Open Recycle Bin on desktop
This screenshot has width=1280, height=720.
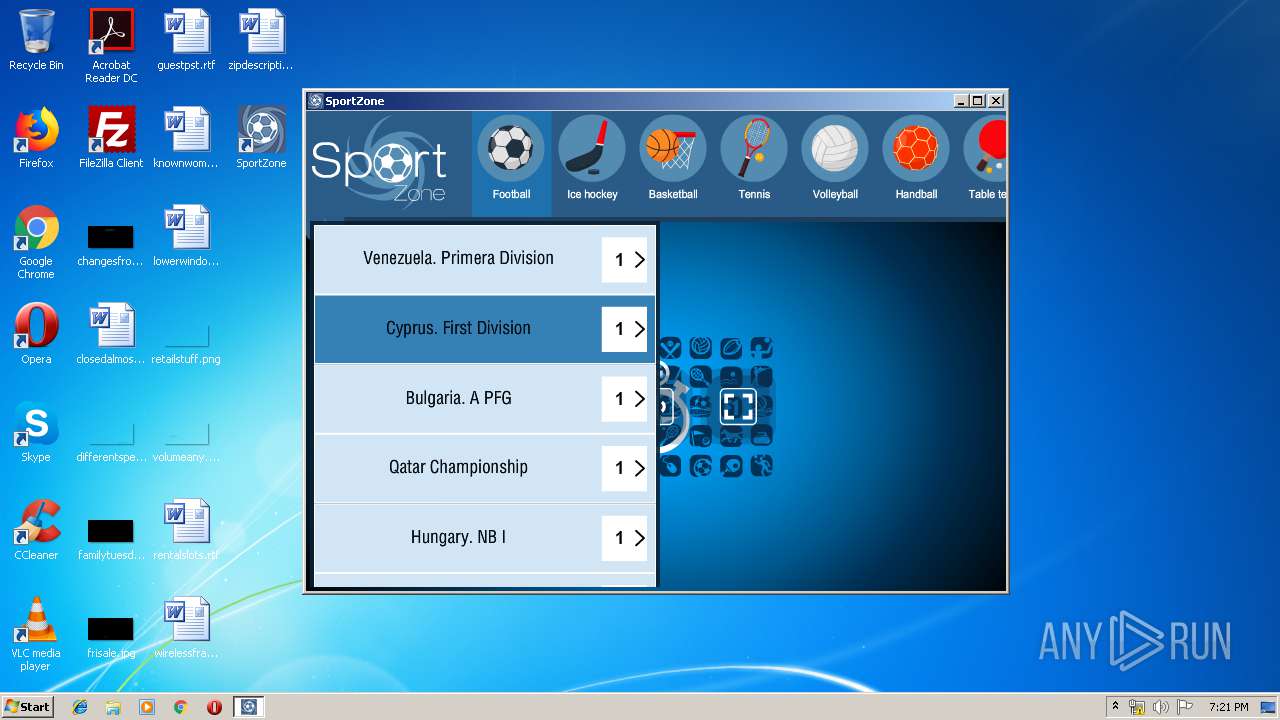[x=36, y=40]
